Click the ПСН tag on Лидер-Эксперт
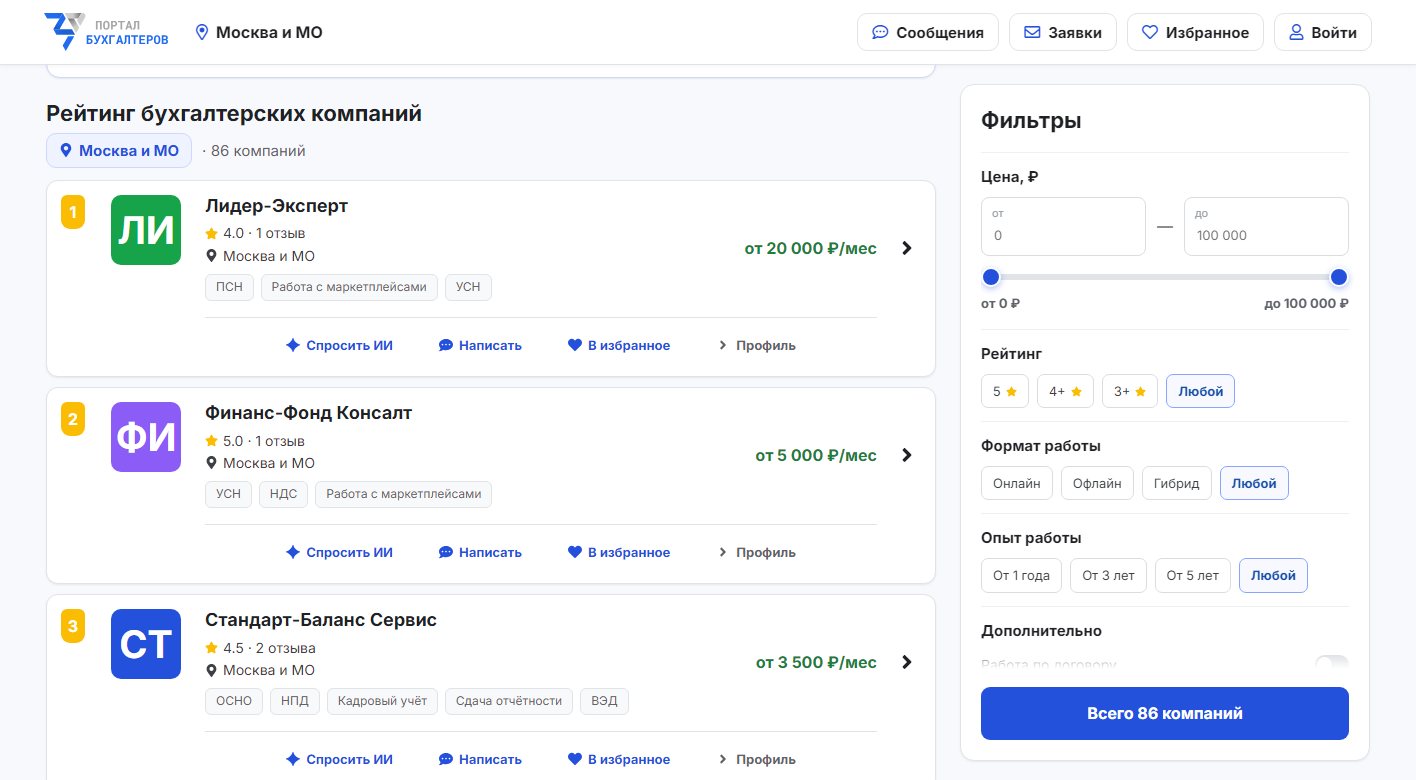This screenshot has height=780, width=1416. 230,287
